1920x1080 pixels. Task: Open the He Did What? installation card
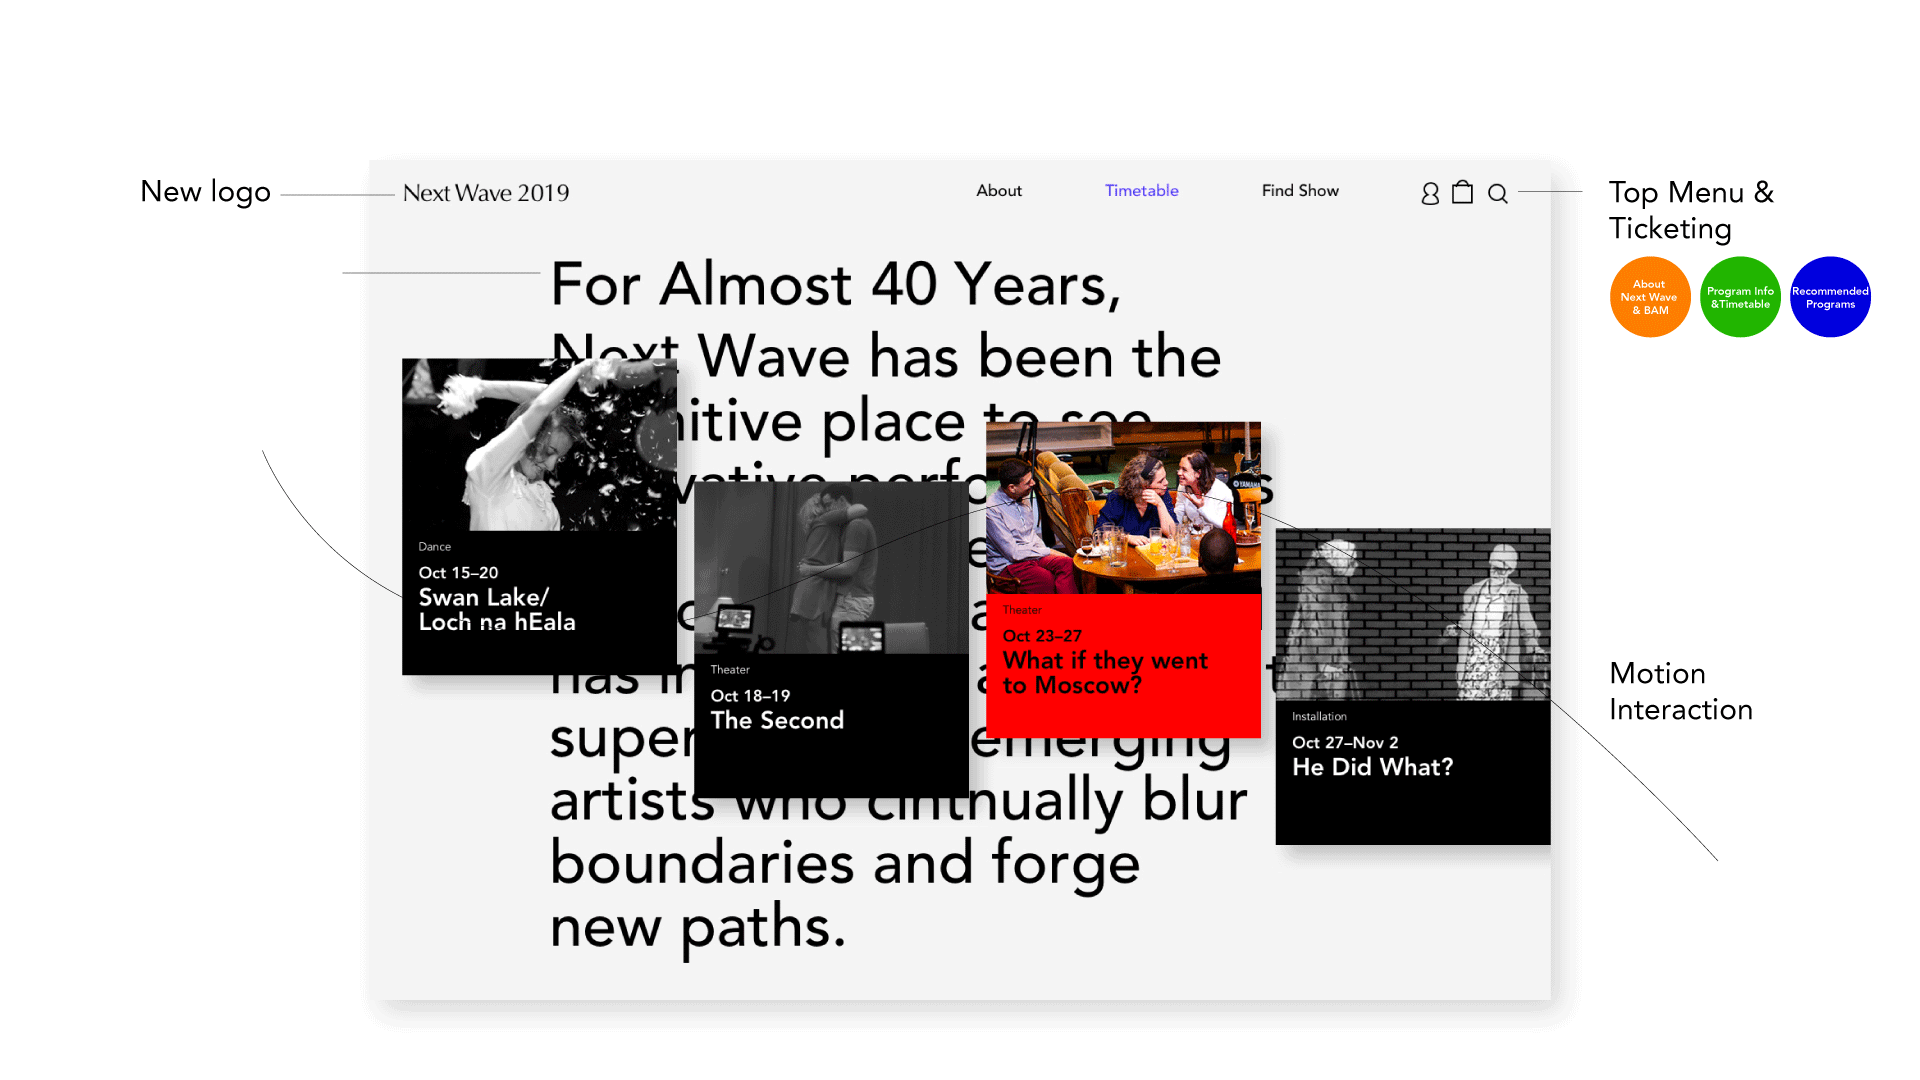point(1372,767)
